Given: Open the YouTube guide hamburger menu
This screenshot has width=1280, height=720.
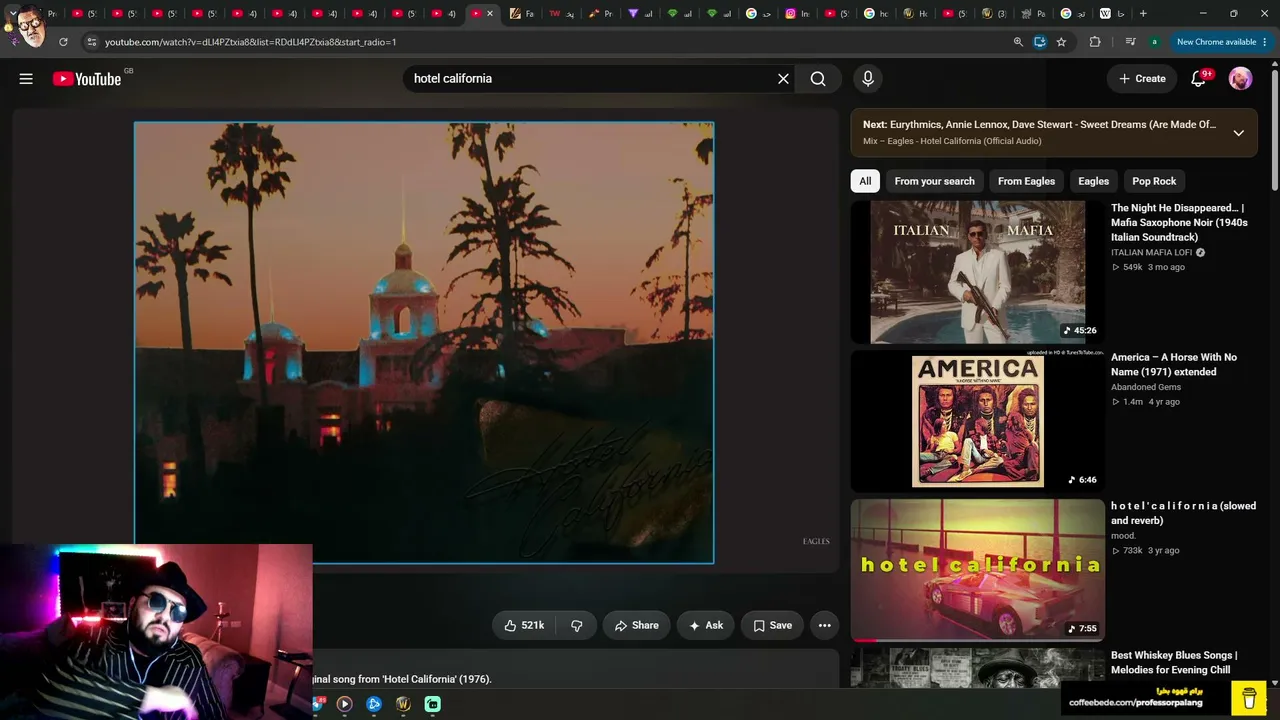Looking at the screenshot, I should [26, 79].
